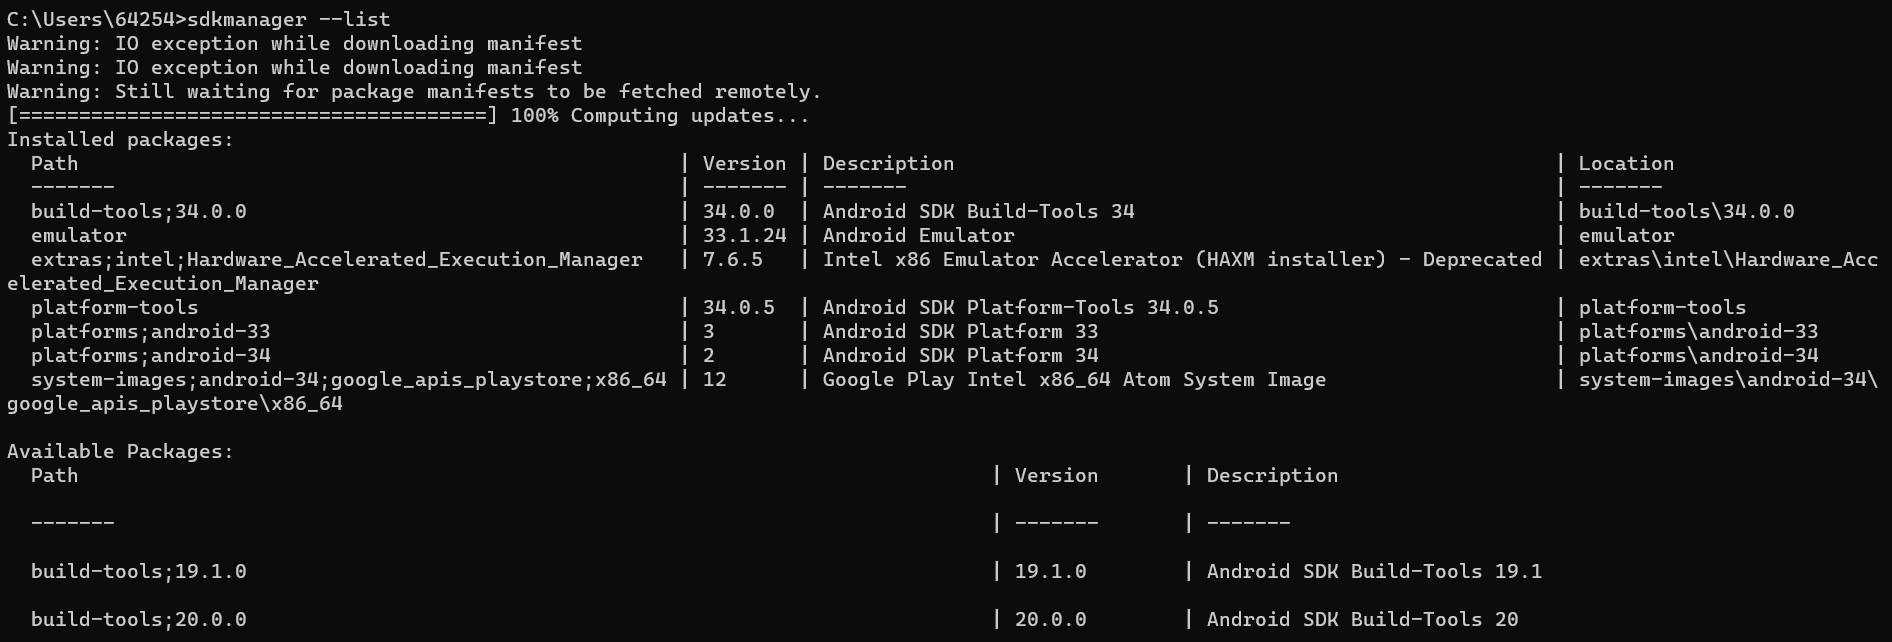This screenshot has width=1892, height=642.
Task: Click the 'Available Packages:' heading
Action: (x=120, y=451)
